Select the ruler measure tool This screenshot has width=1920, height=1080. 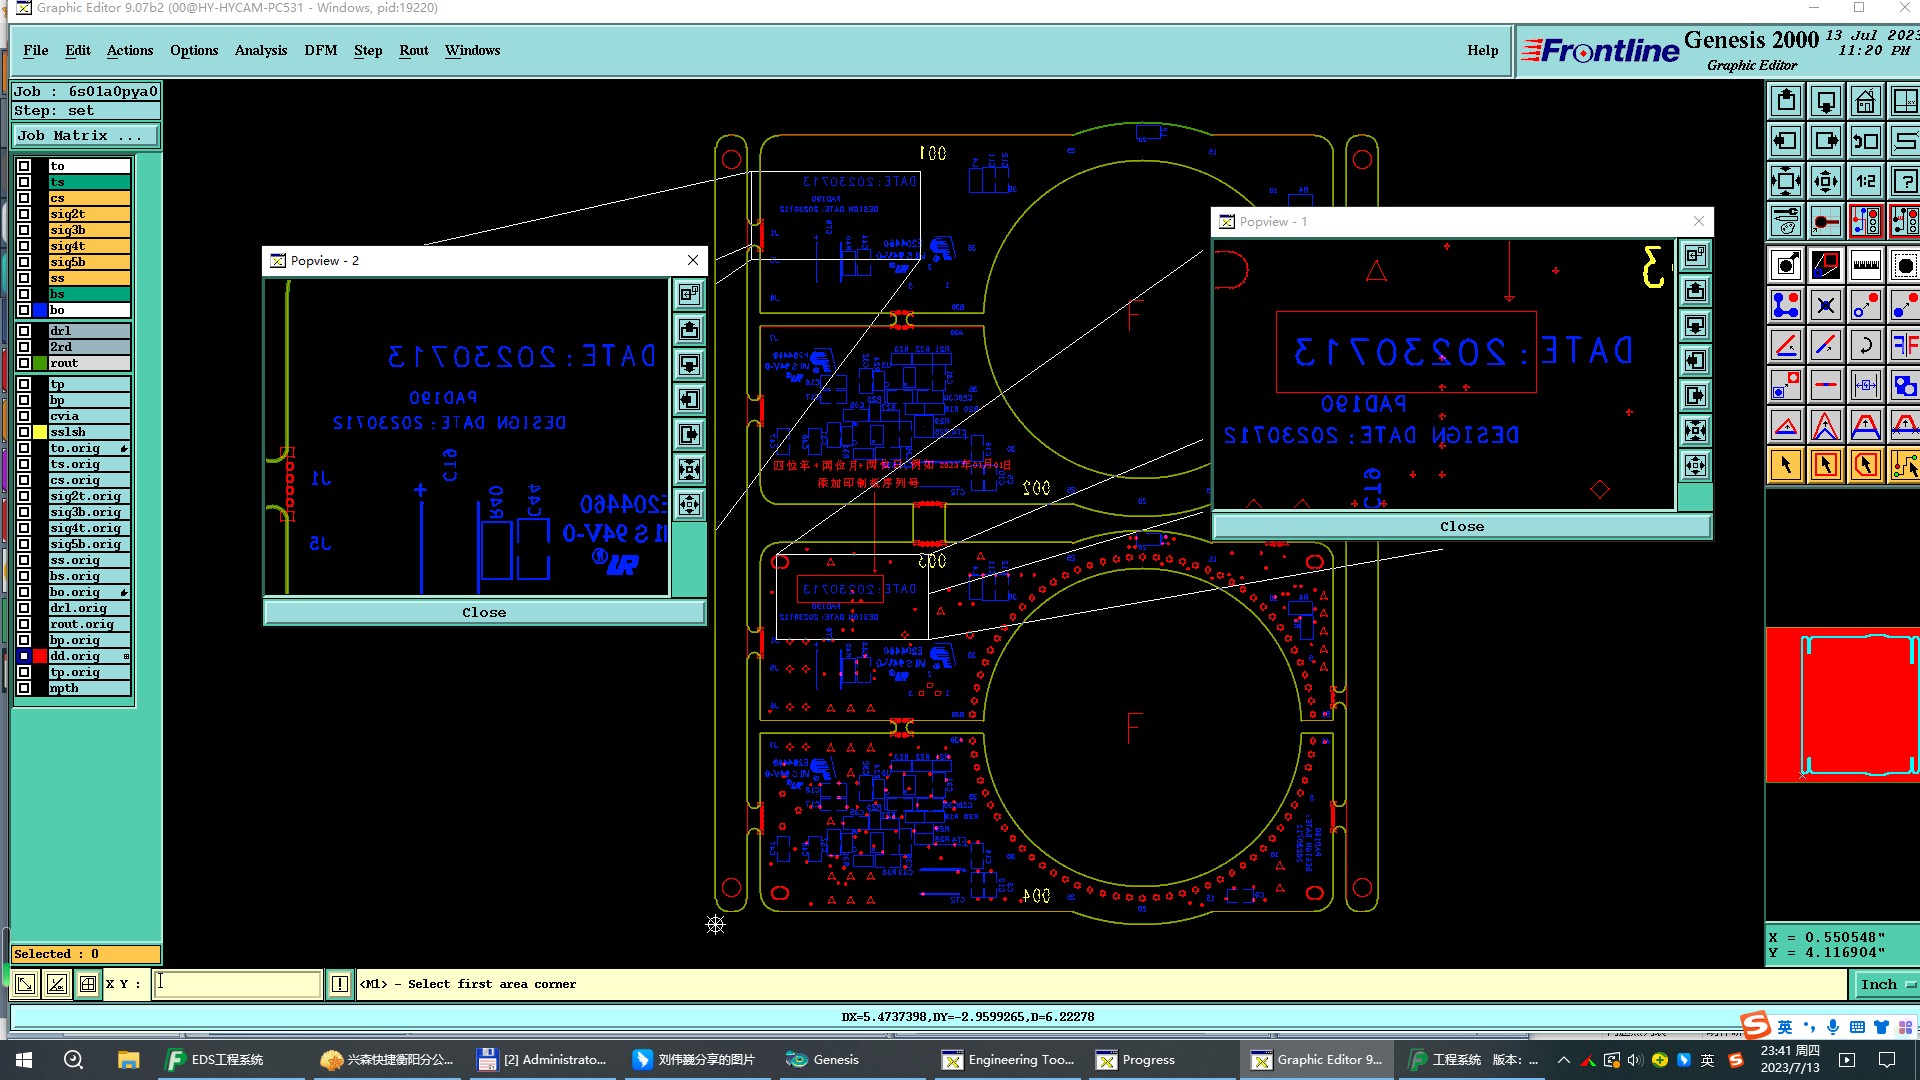1865,266
